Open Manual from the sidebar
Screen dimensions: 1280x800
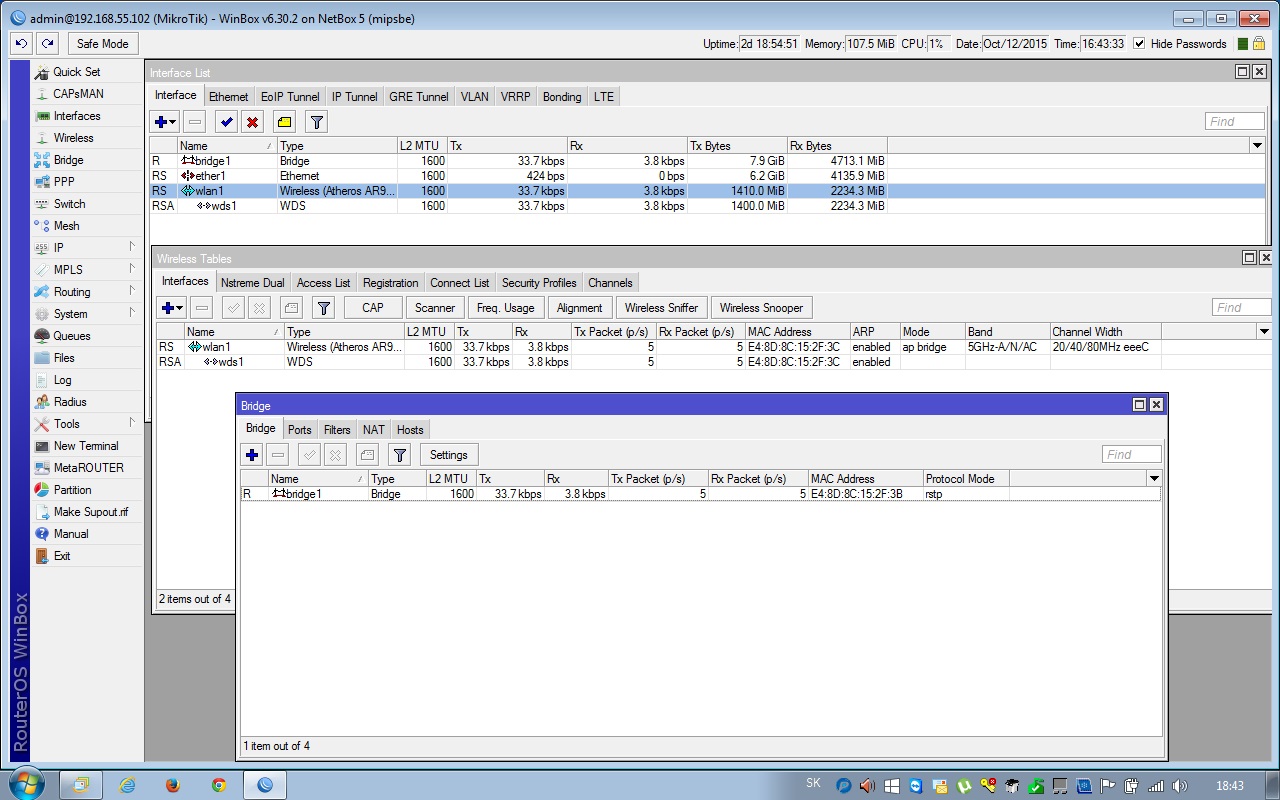pos(71,534)
